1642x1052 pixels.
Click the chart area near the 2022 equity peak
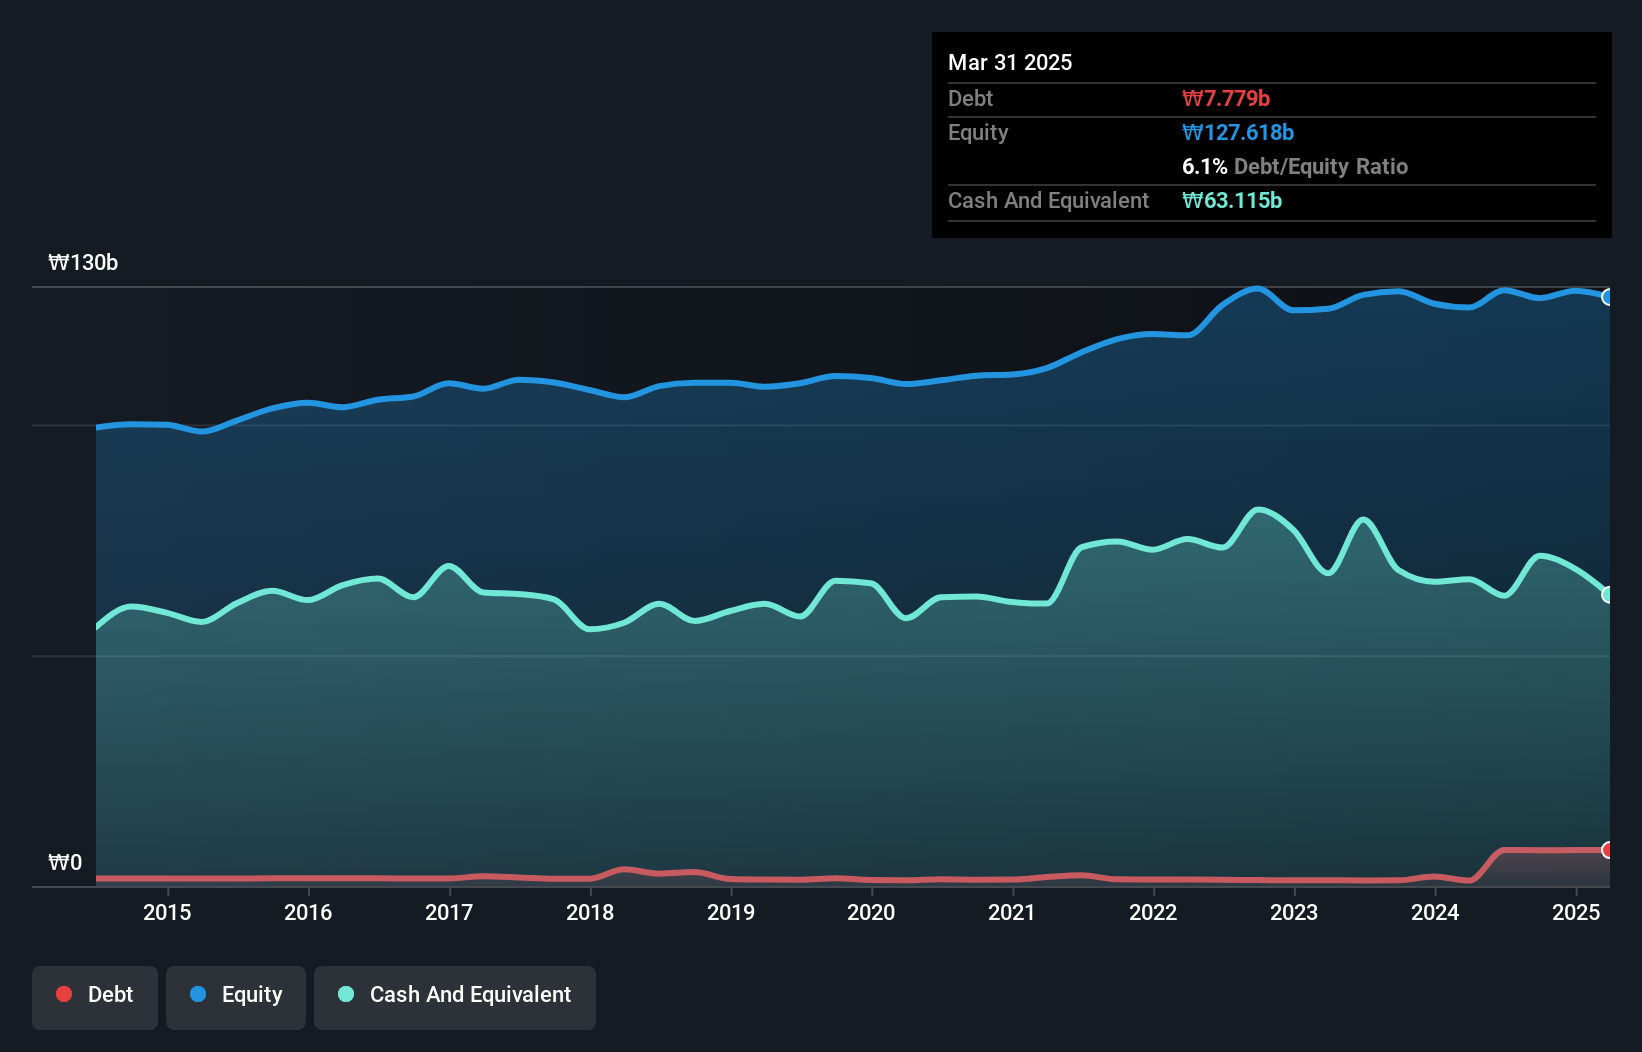[1255, 290]
